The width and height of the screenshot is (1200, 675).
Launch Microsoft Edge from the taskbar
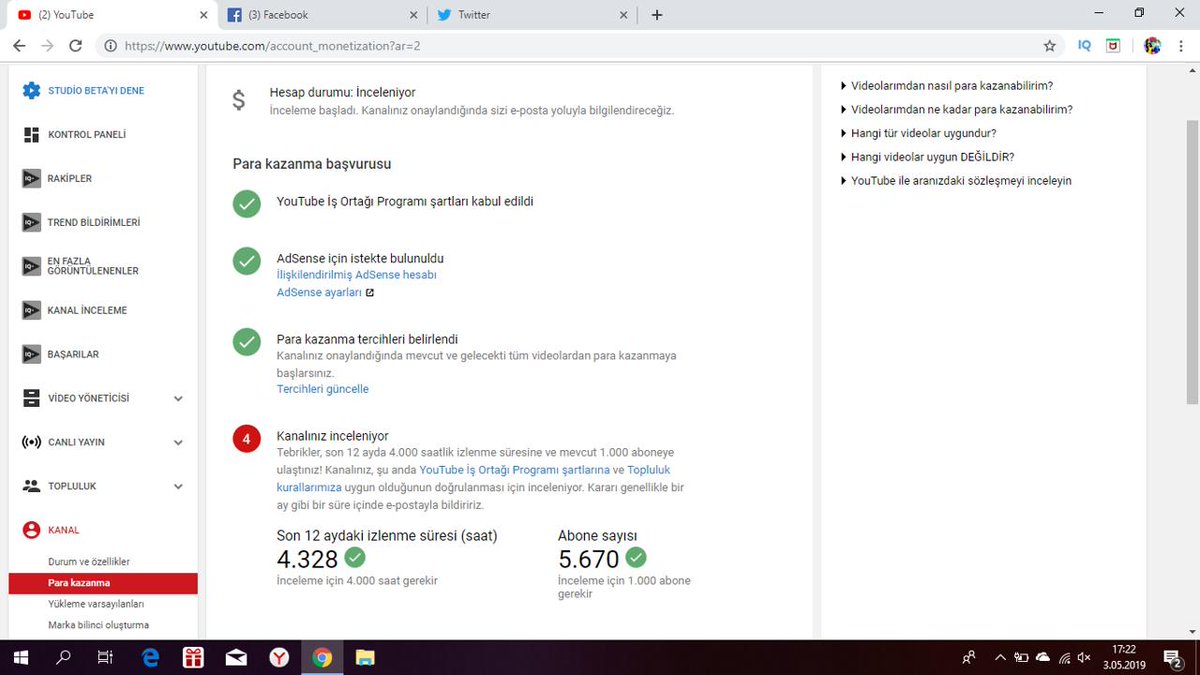[x=150, y=657]
